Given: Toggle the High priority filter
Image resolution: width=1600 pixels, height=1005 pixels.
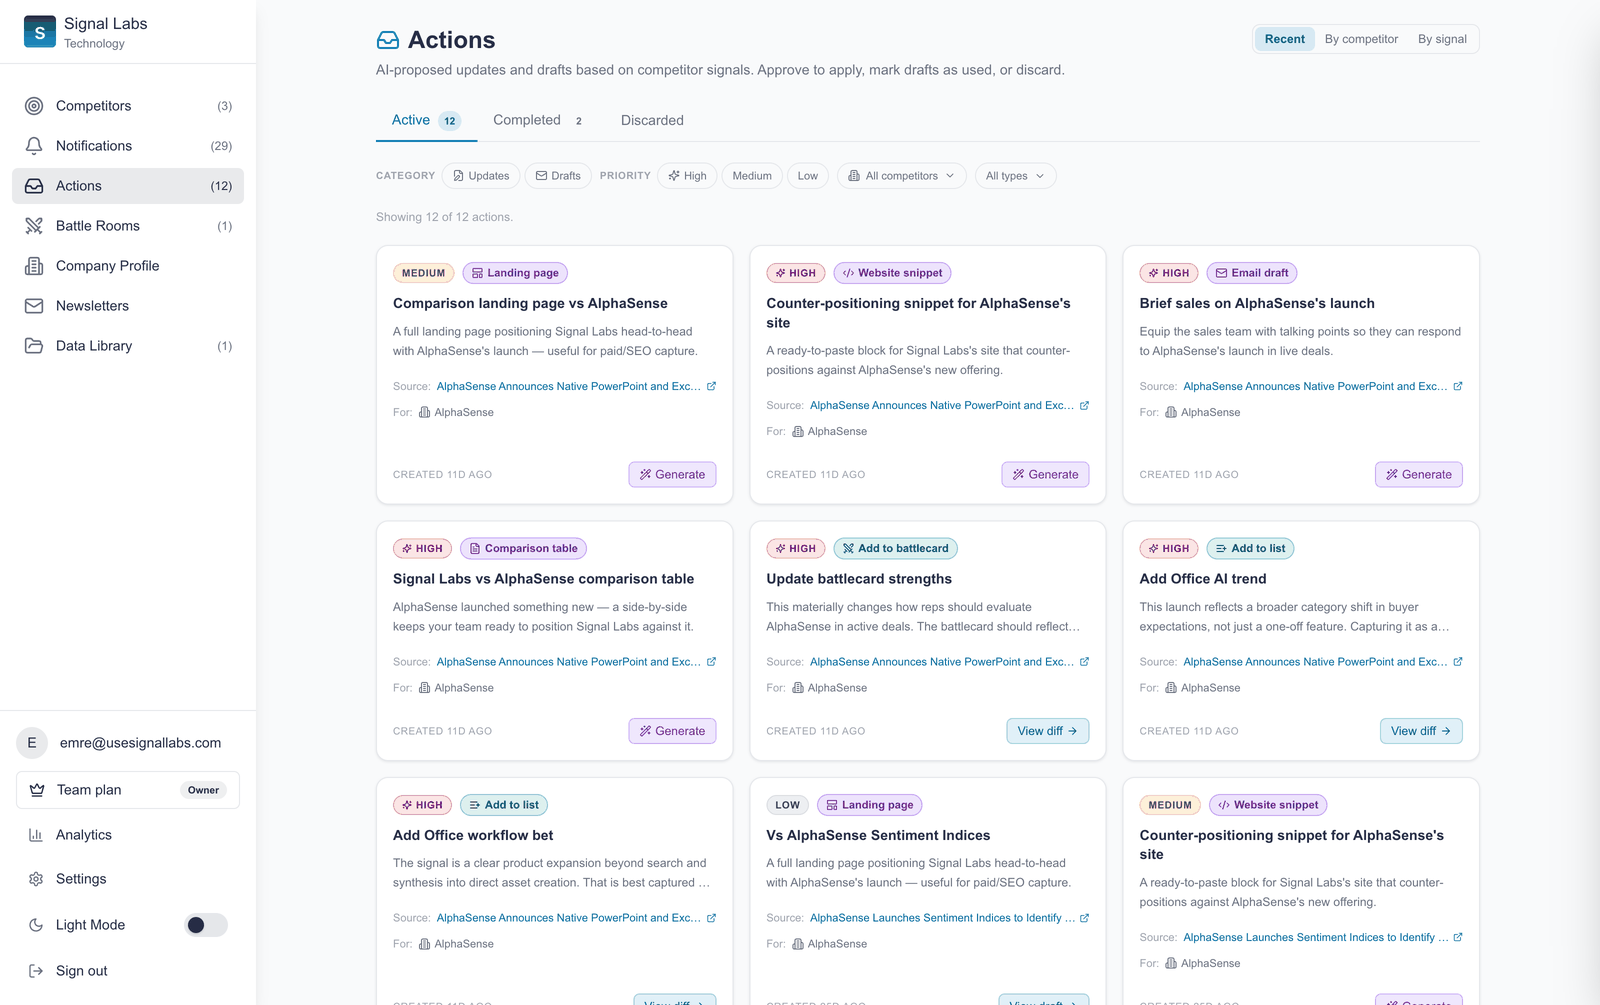Looking at the screenshot, I should [687, 176].
